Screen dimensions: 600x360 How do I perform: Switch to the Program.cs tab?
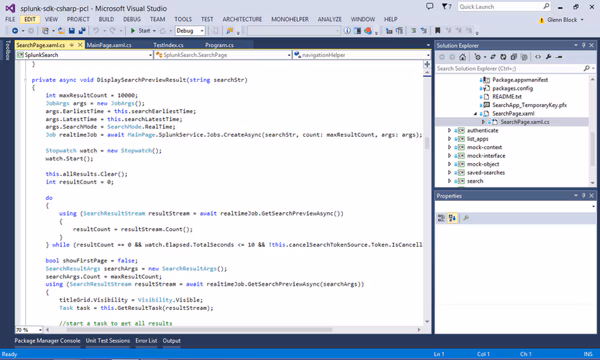[219, 45]
